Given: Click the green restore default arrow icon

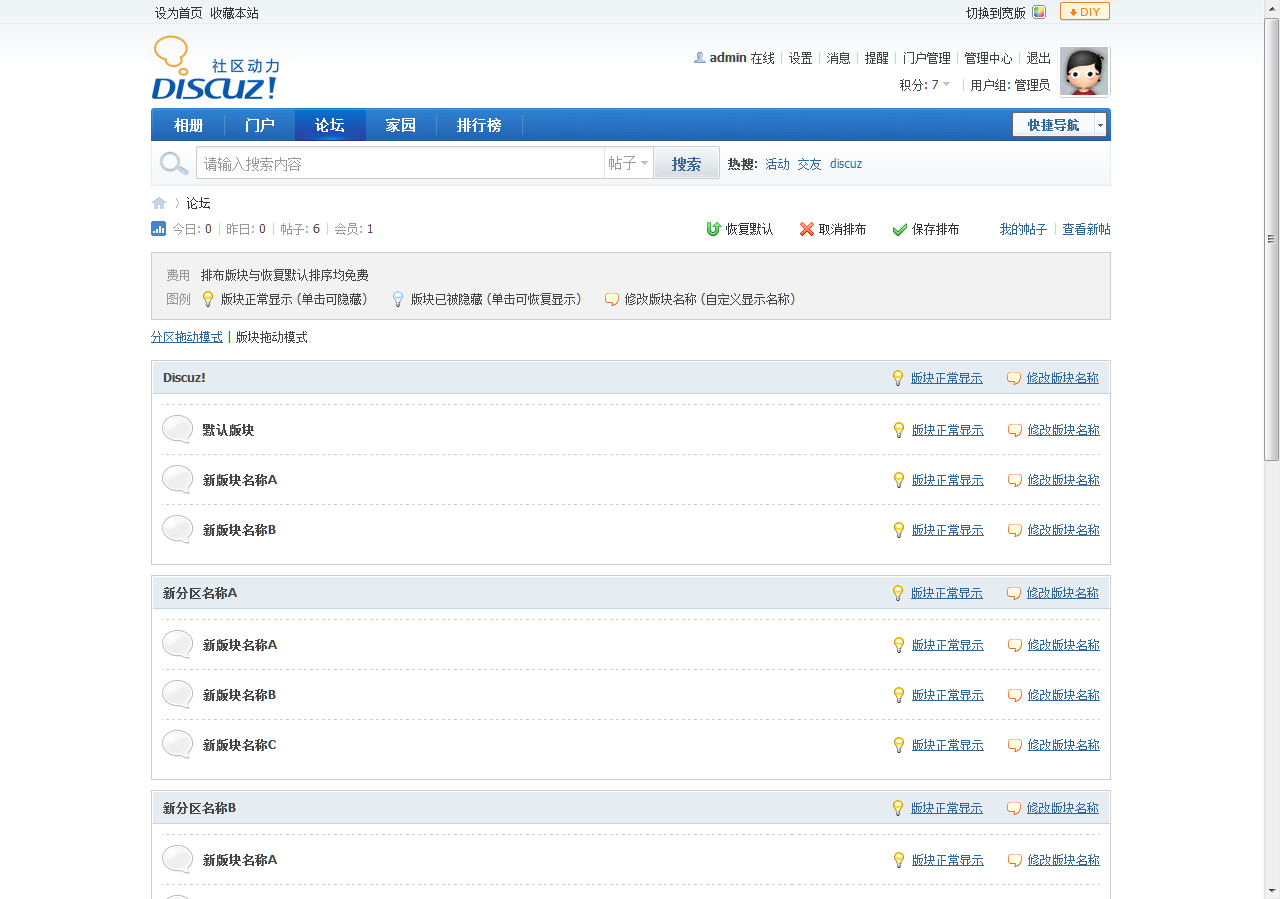Looking at the screenshot, I should tap(713, 229).
